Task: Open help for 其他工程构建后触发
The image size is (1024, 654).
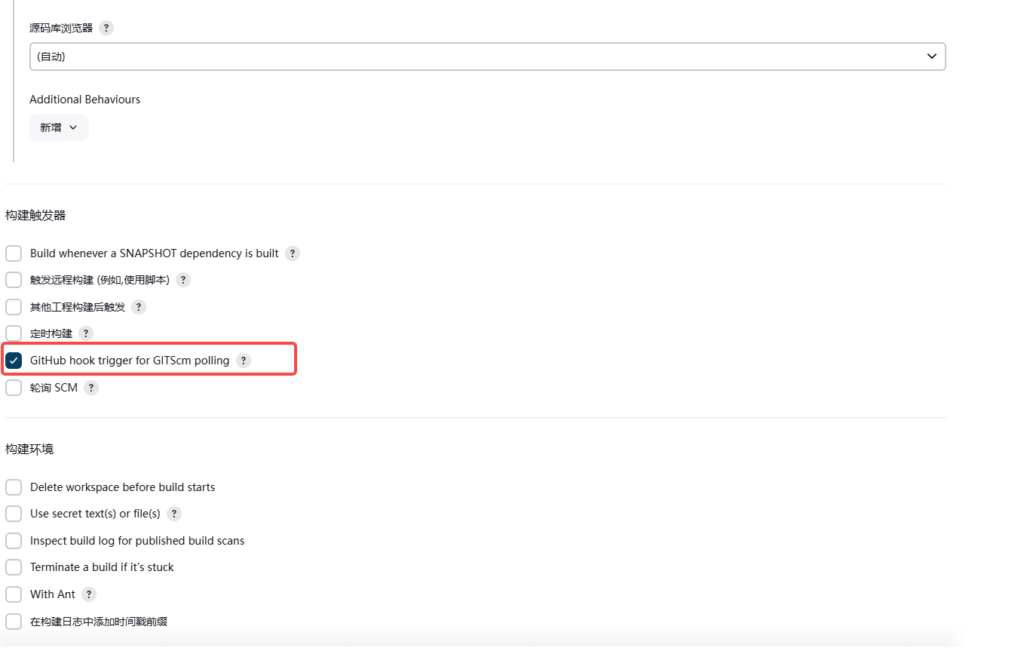Action: click(138, 307)
